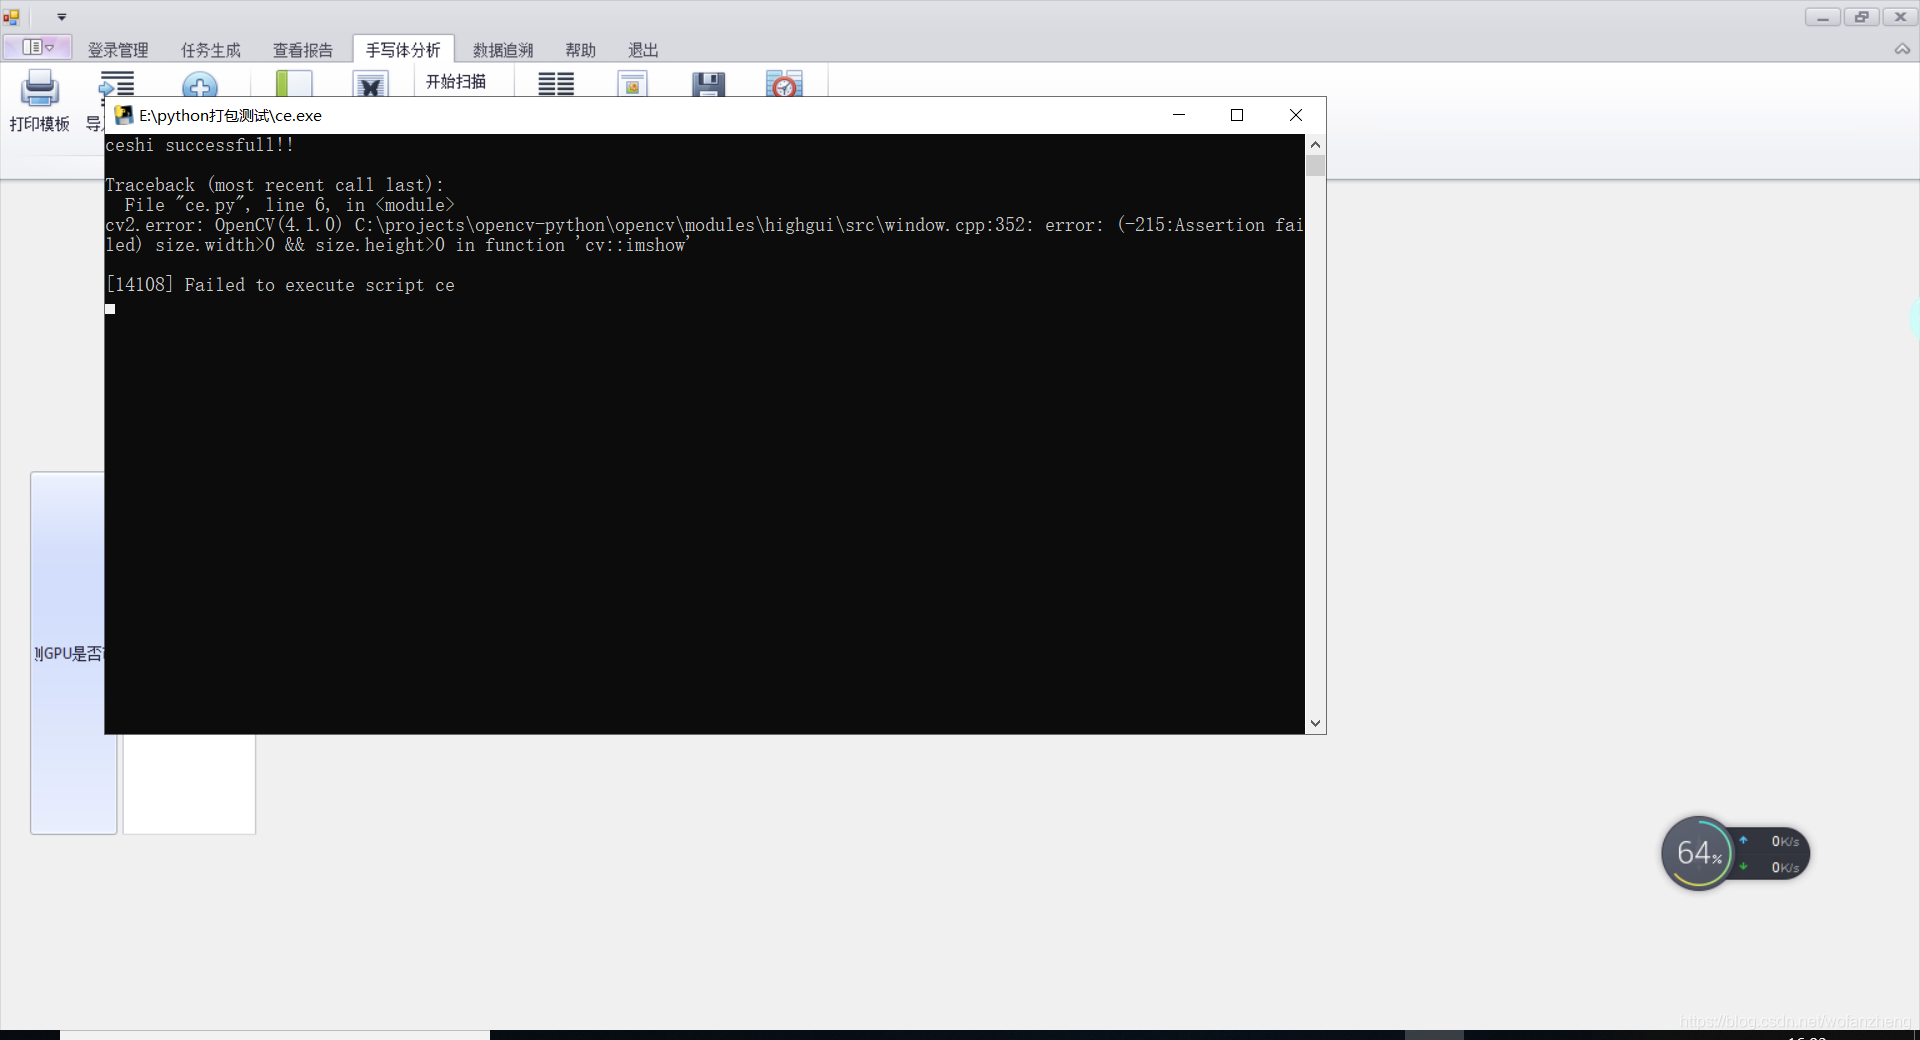Image resolution: width=1920 pixels, height=1040 pixels.
Task: Open the 帮助 tab
Action: 581,50
